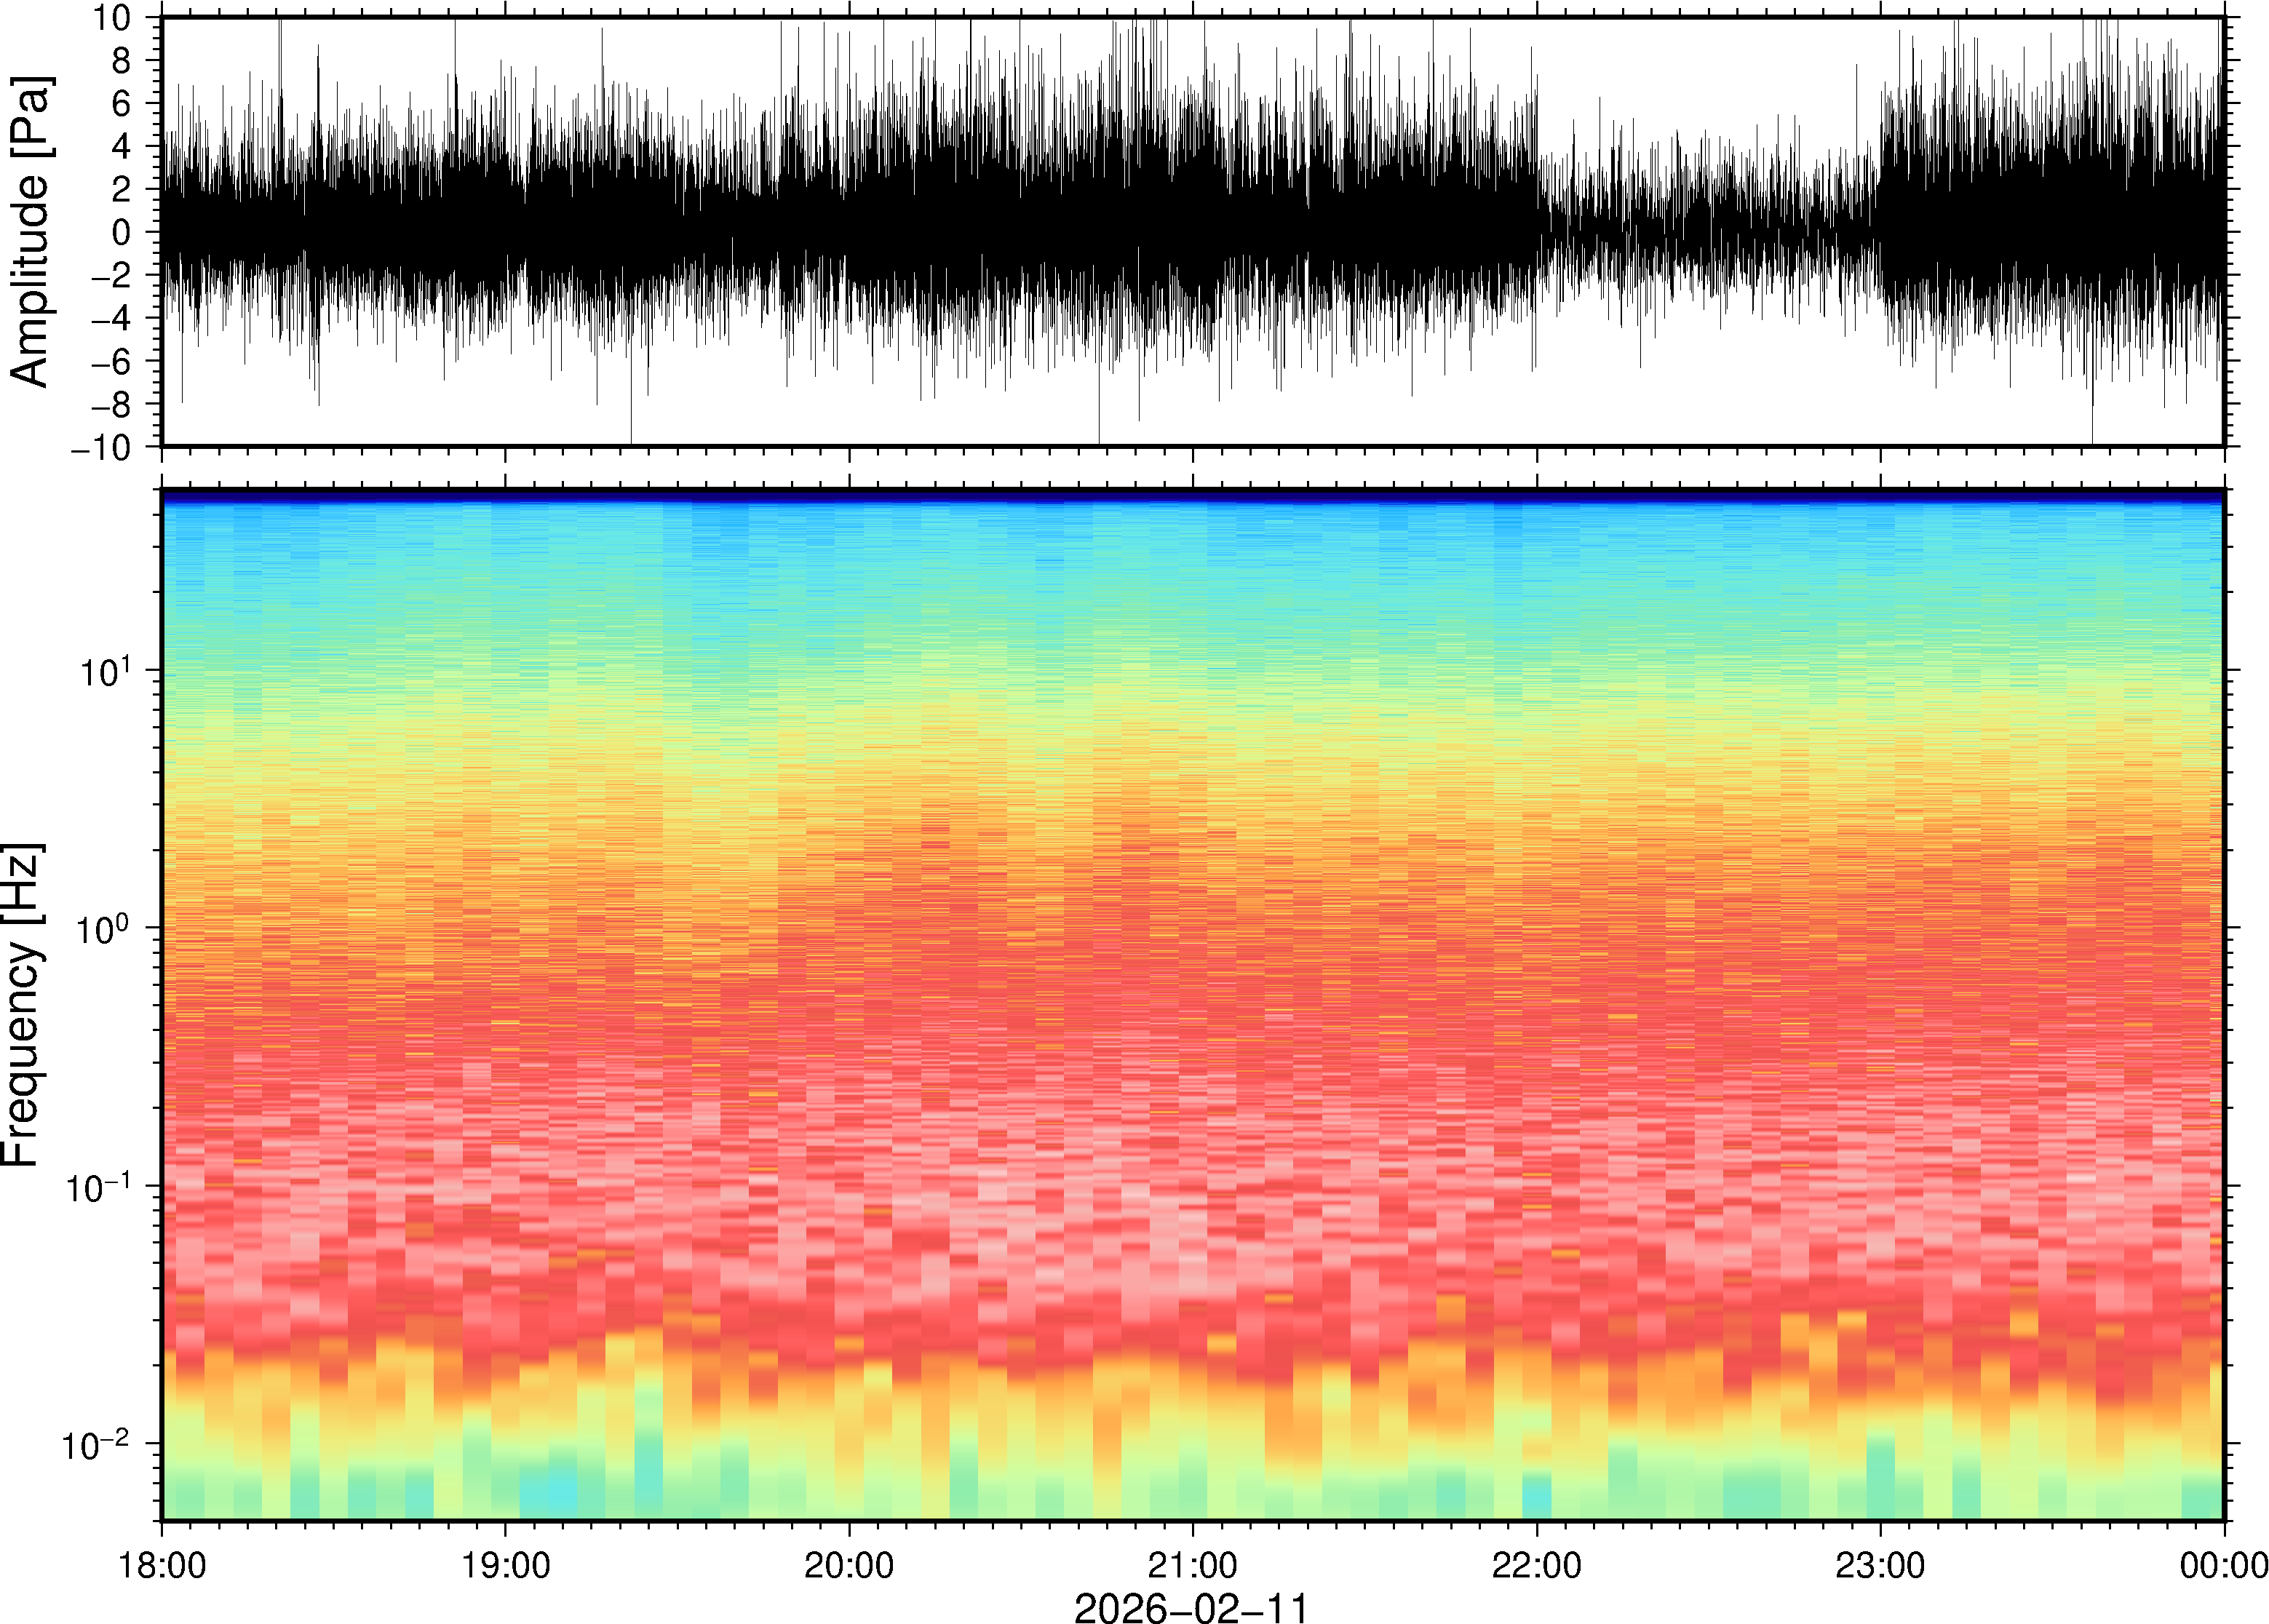Click the 10⁰ frequency tick label

tap(103, 929)
